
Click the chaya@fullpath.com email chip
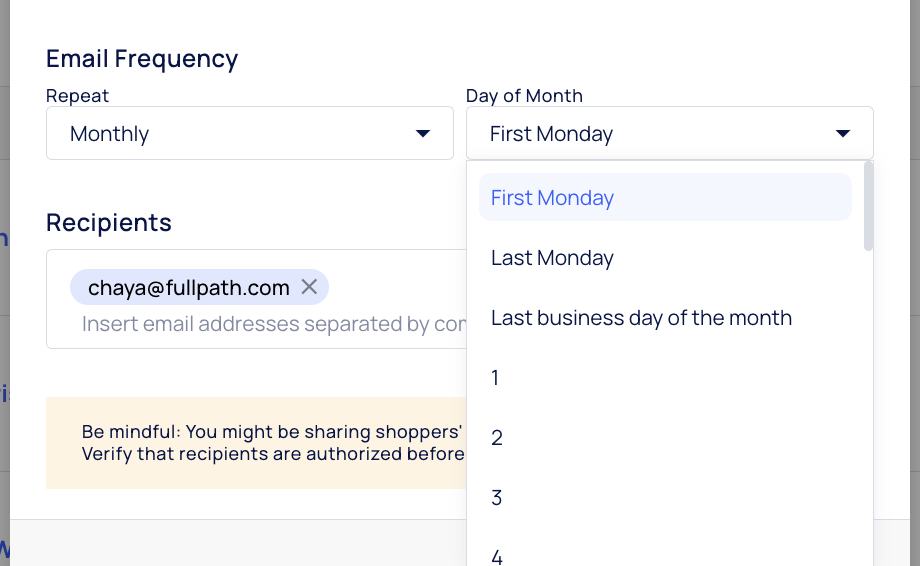pyautogui.click(x=188, y=288)
